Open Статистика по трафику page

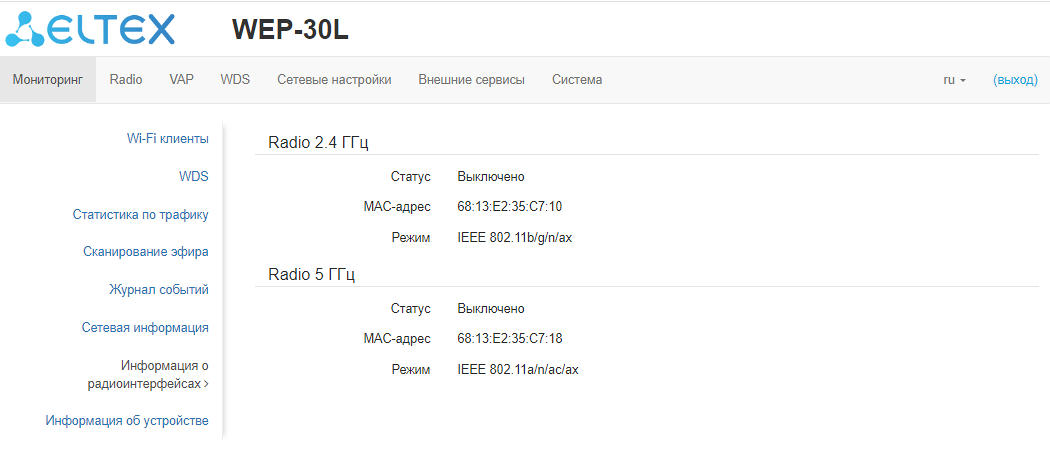[x=140, y=214]
